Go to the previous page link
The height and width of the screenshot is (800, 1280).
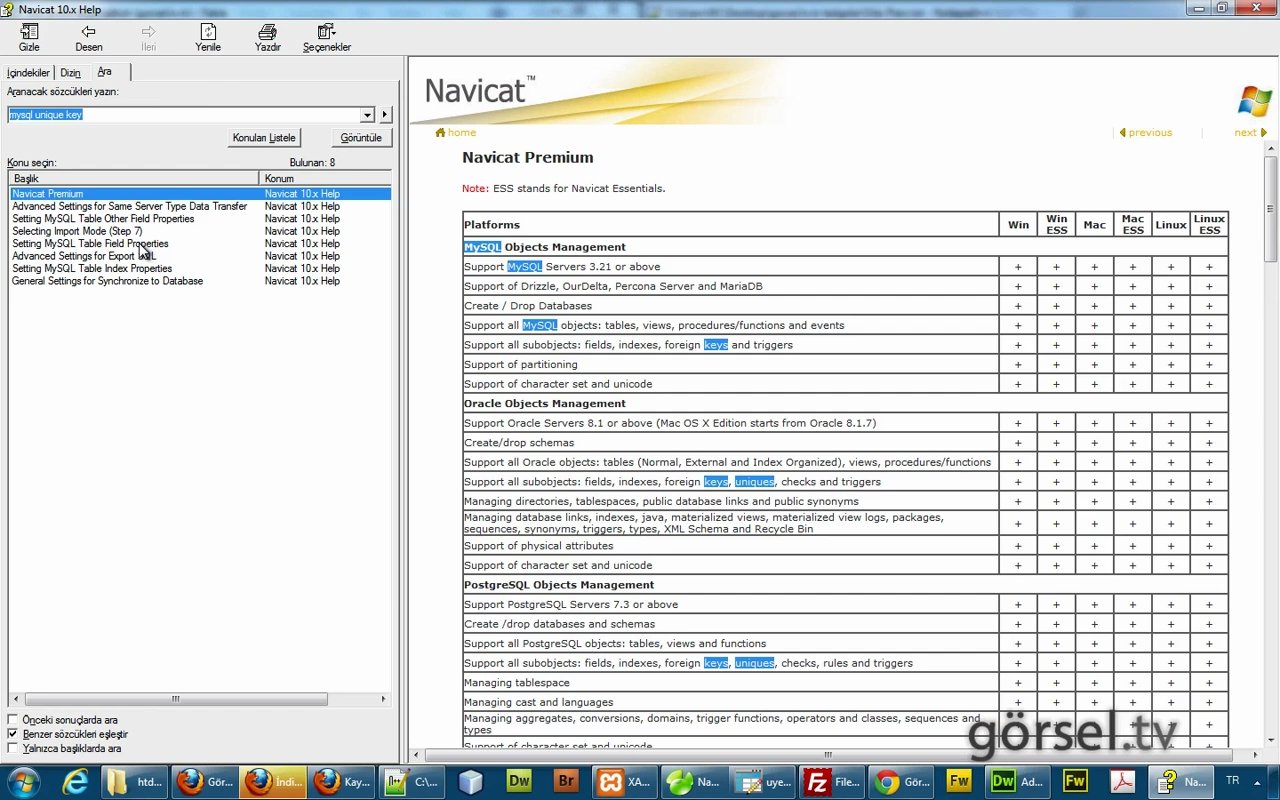tap(1150, 132)
